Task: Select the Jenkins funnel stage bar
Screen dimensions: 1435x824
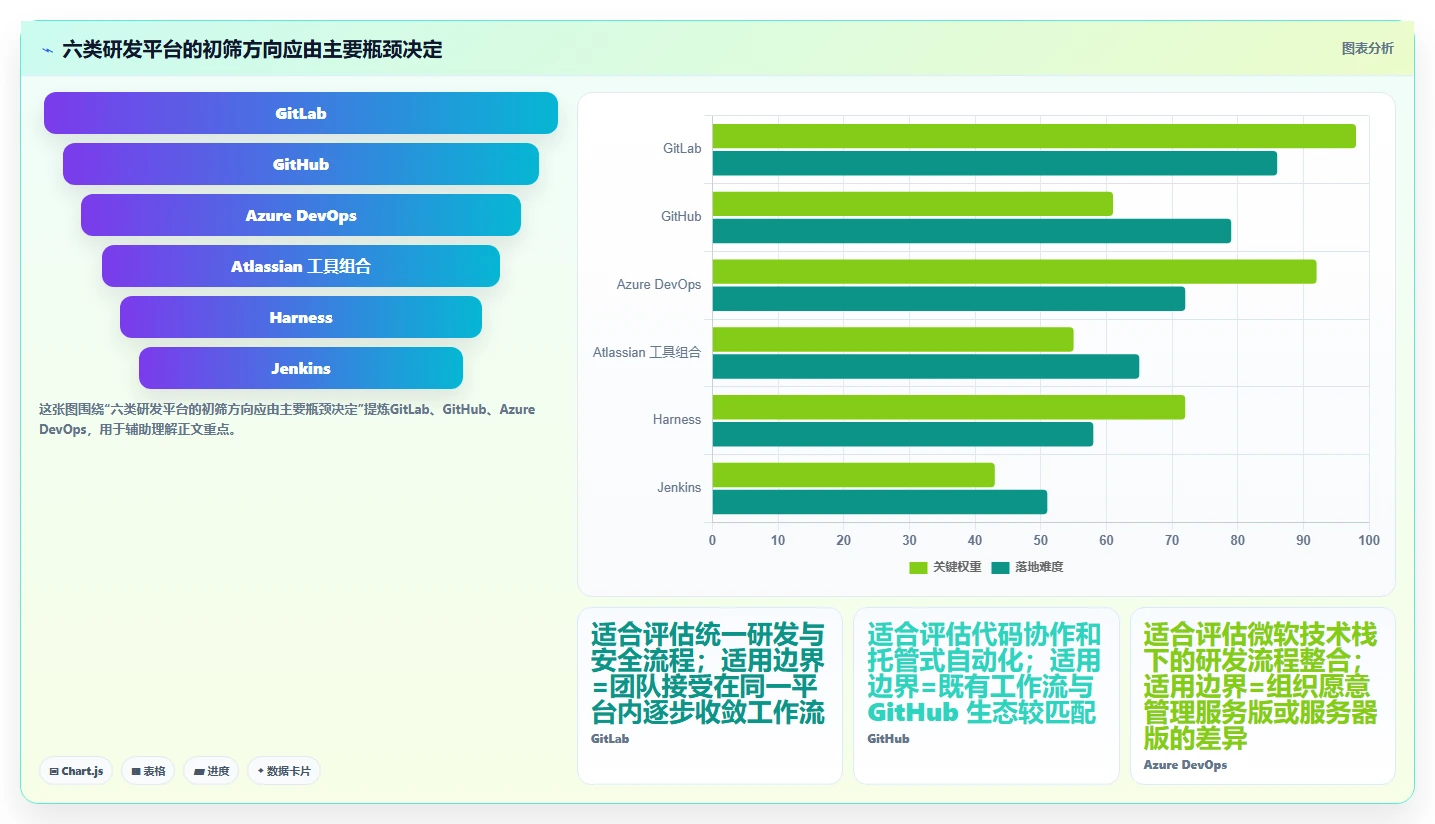Action: 301,368
